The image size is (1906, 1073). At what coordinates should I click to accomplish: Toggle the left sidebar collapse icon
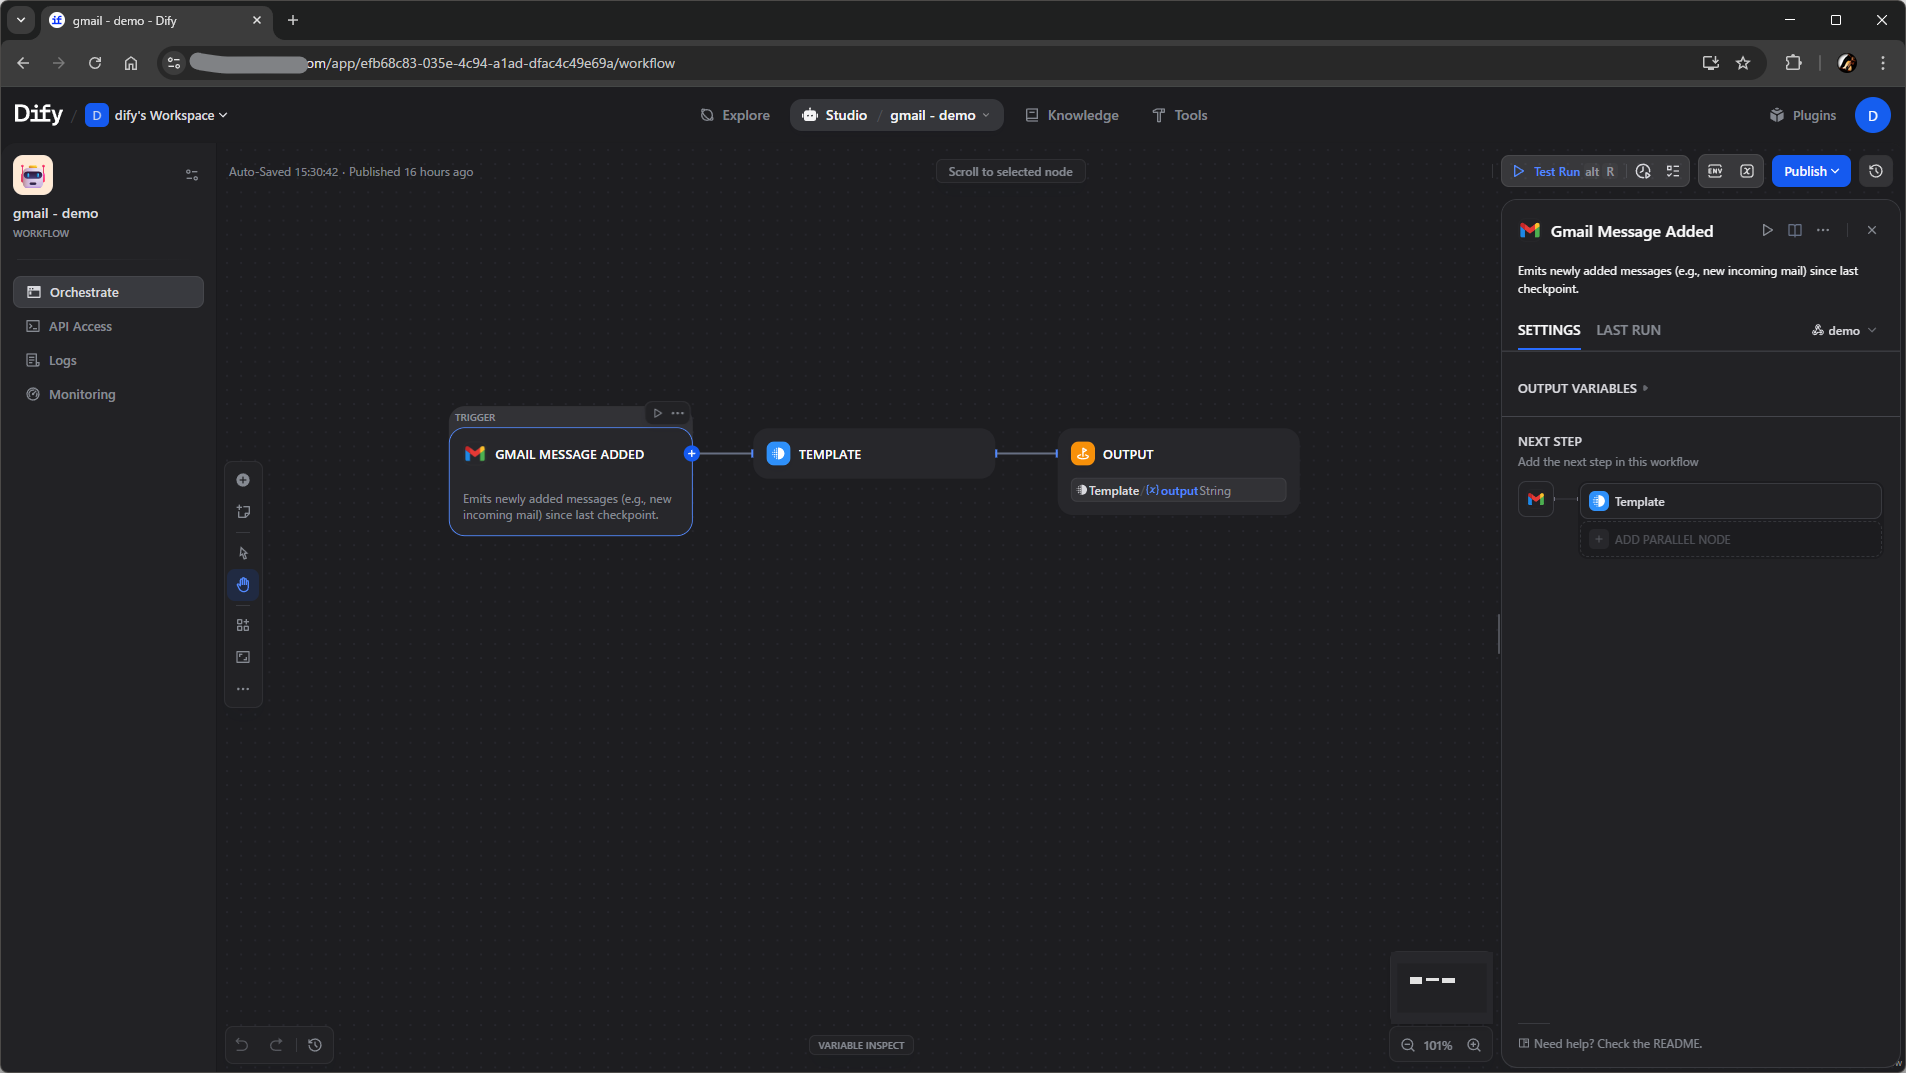192,175
